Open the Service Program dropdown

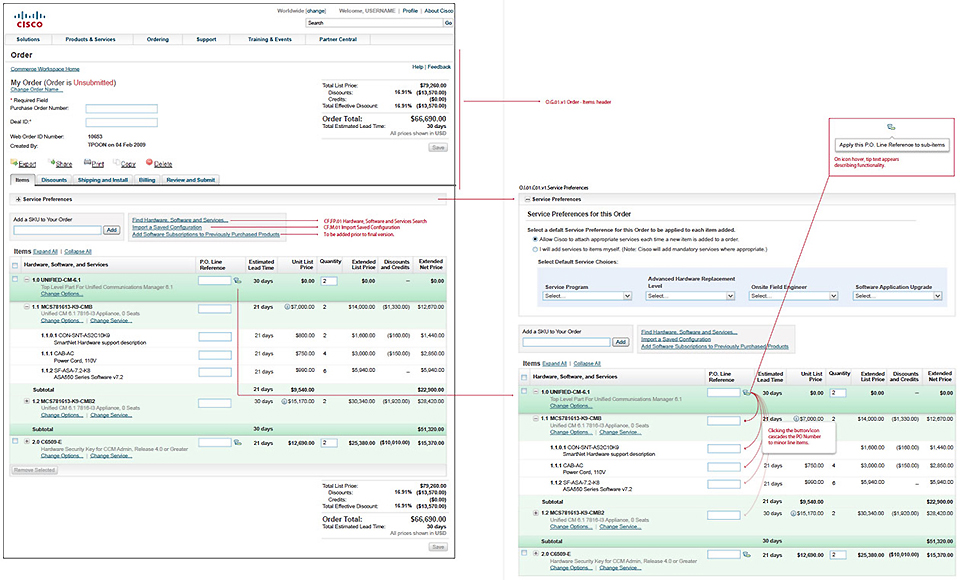(x=588, y=296)
